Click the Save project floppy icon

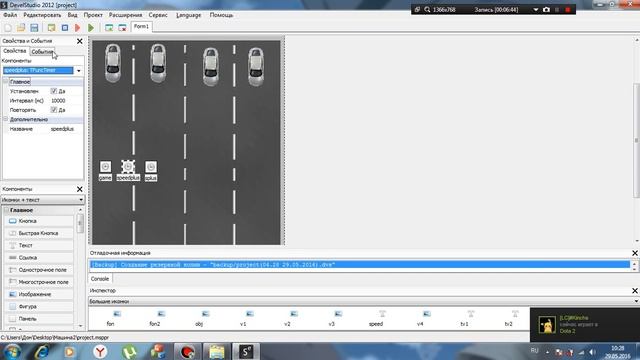(34, 28)
